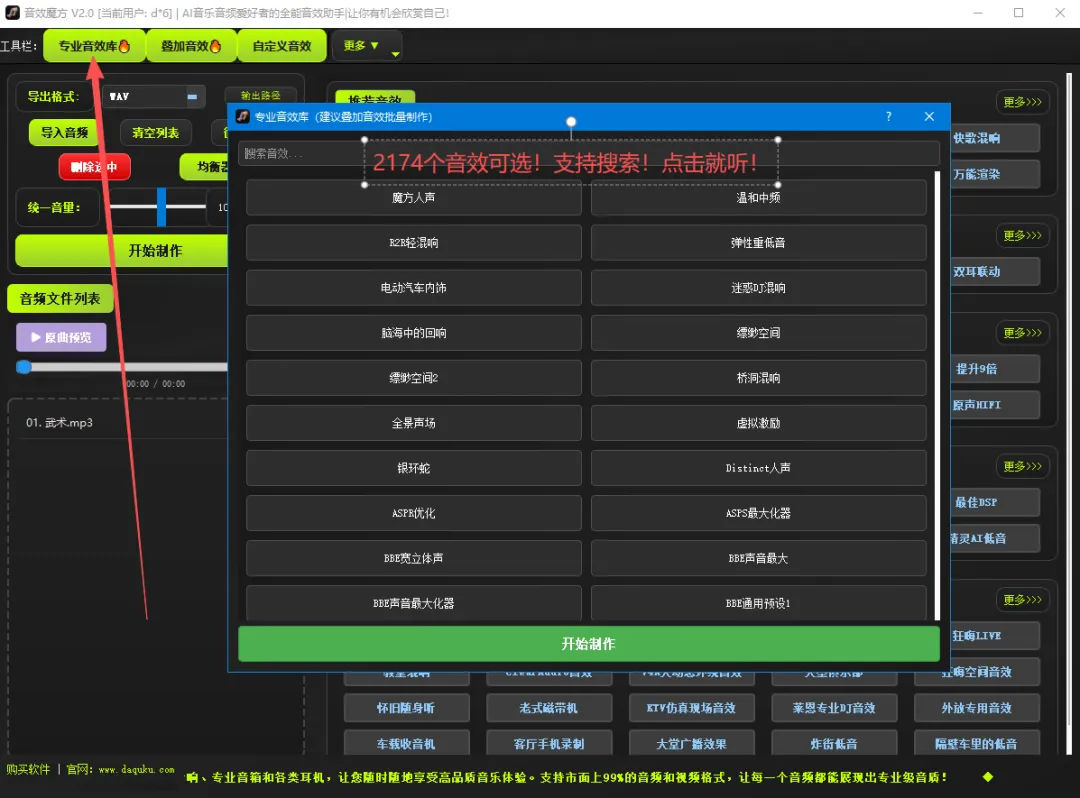Click the 音频文件列表 tab label

coord(60,299)
